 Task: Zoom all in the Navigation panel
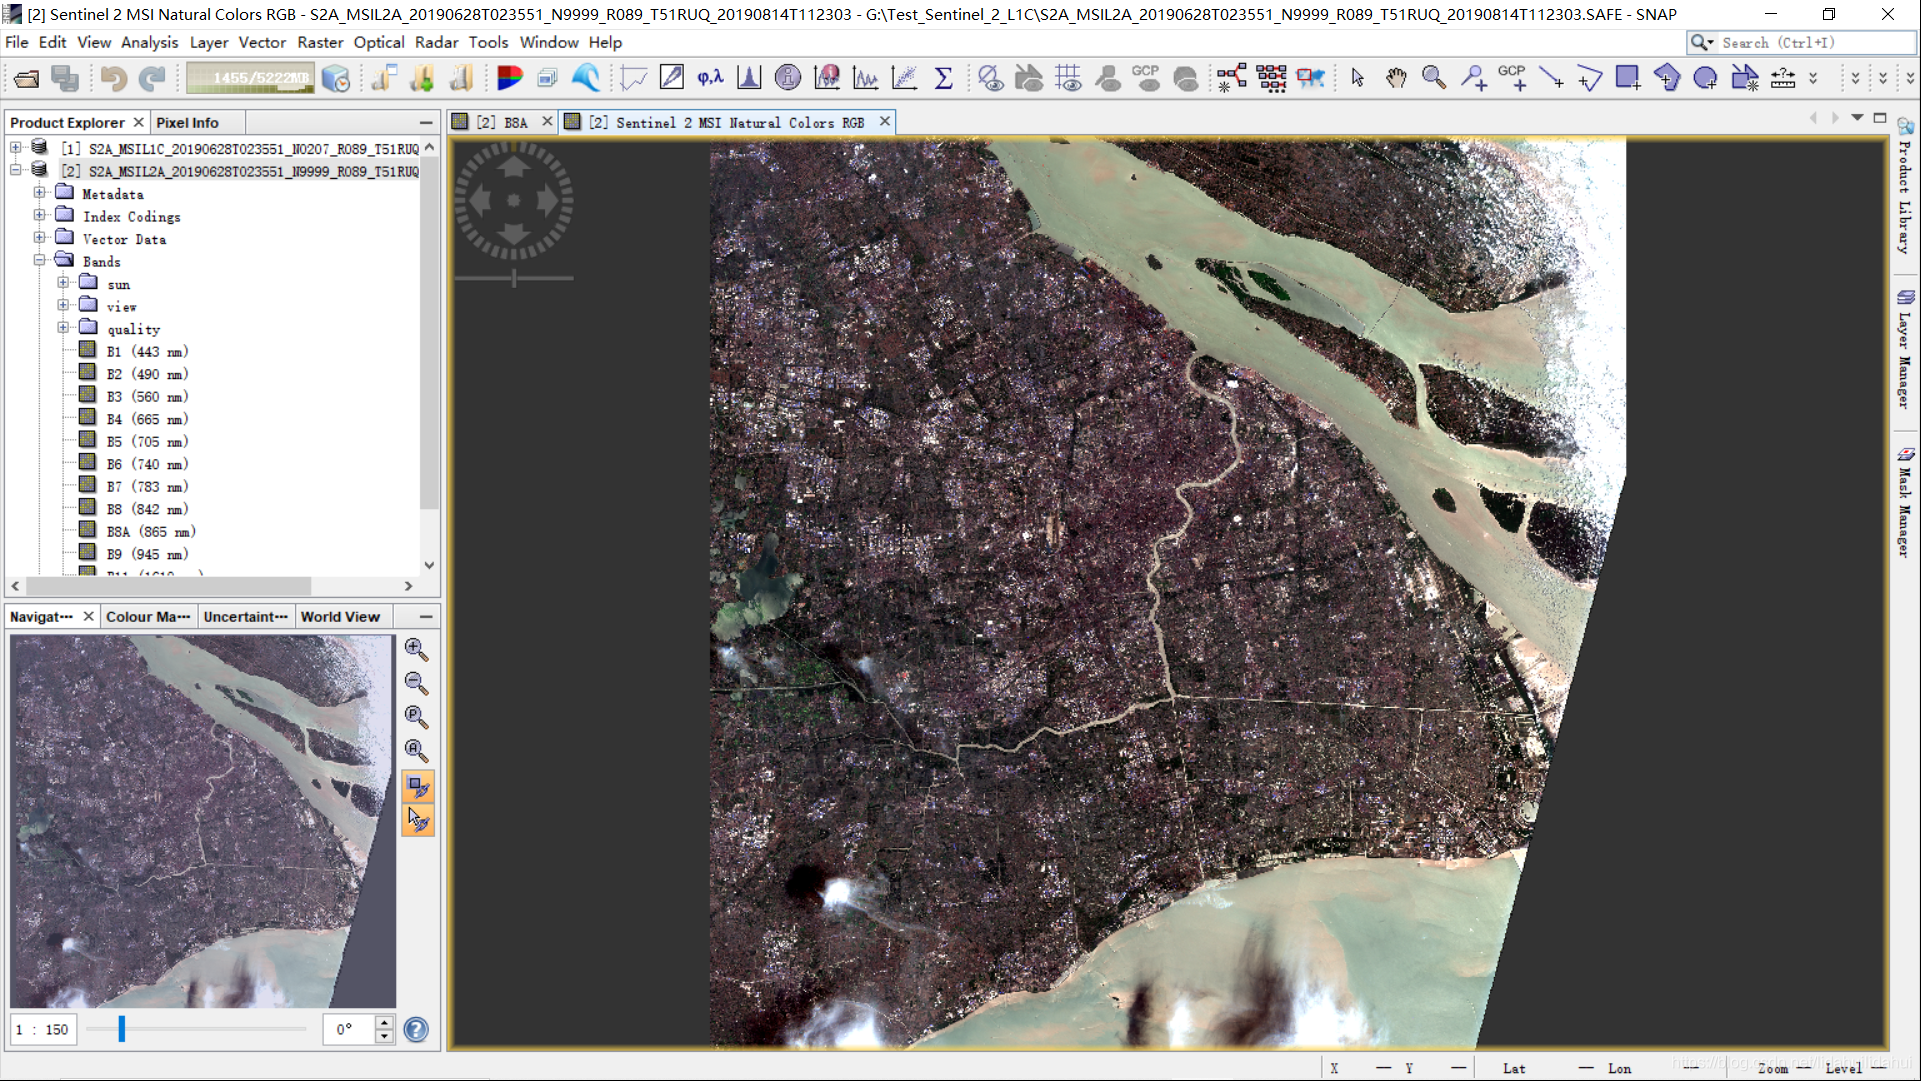[x=417, y=751]
